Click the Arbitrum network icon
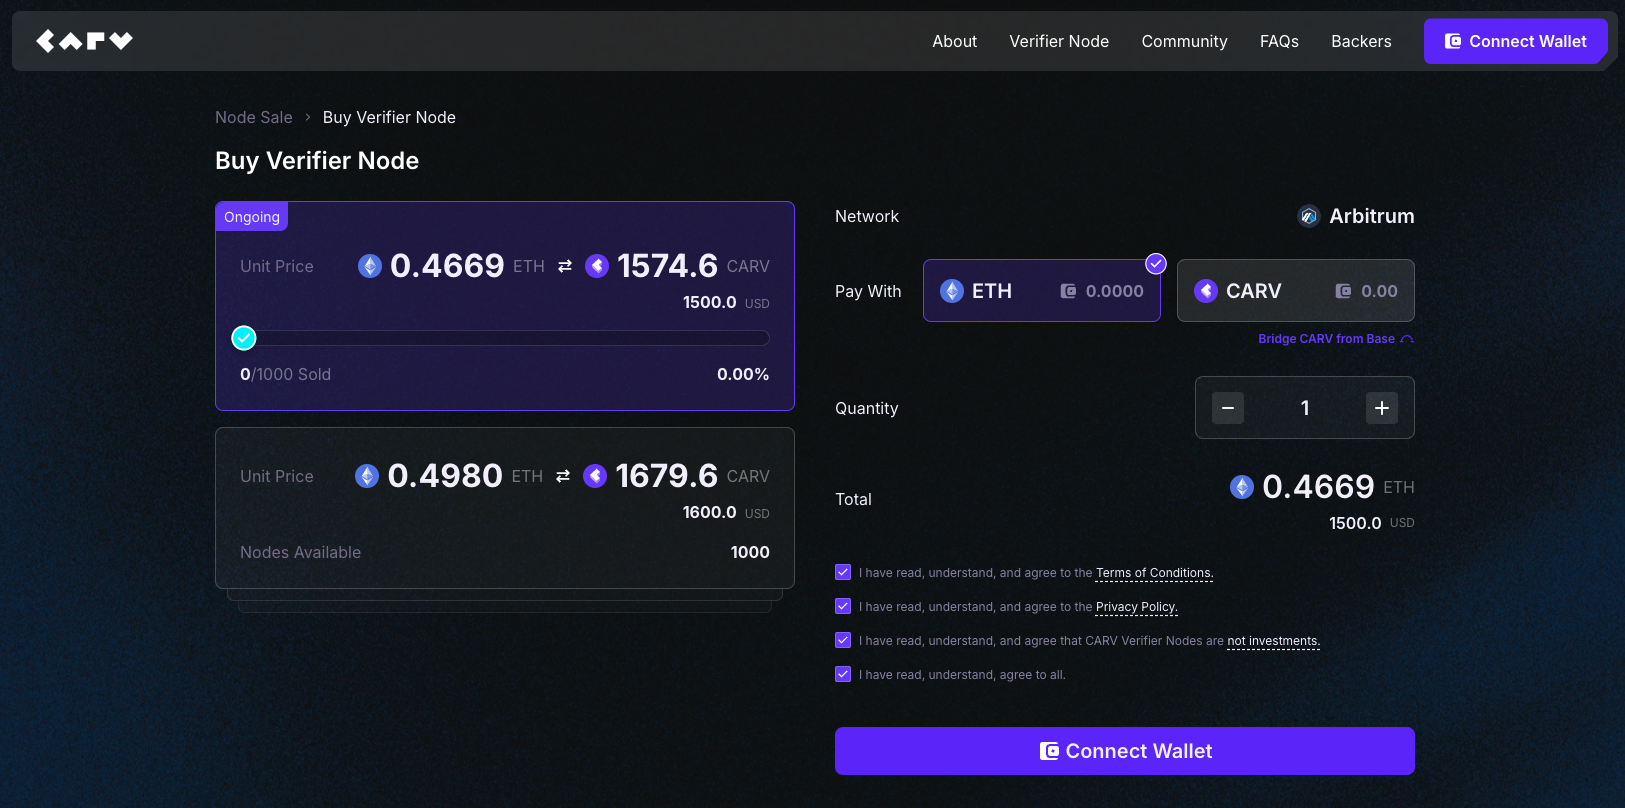1625x808 pixels. point(1308,216)
